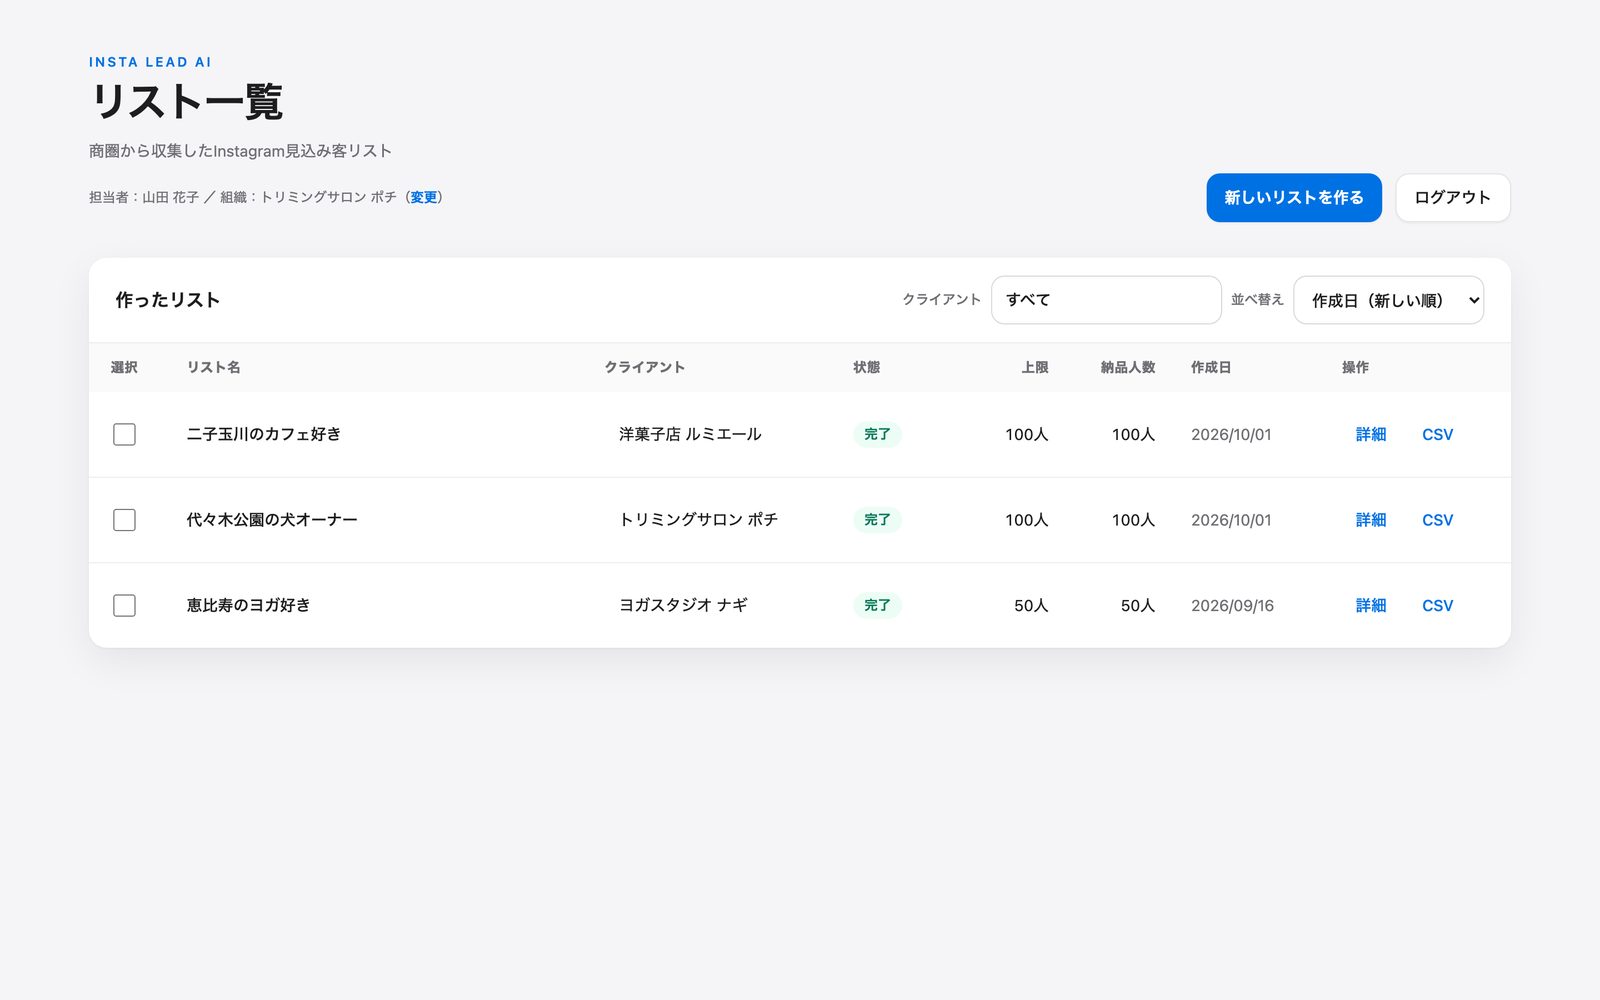This screenshot has height=1000, width=1600.
Task: Select checkbox for 二子玉川のカフェ好き list
Action: point(124,434)
